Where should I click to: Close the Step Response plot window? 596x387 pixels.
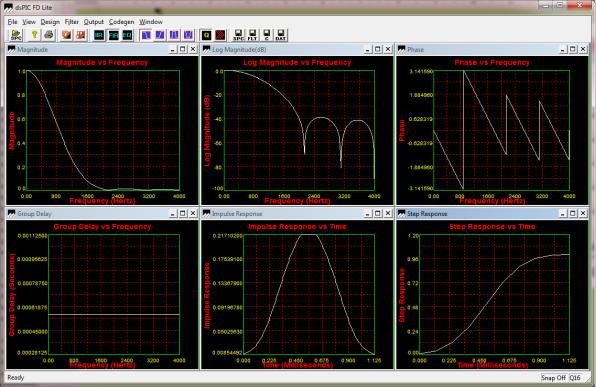[x=583, y=214]
